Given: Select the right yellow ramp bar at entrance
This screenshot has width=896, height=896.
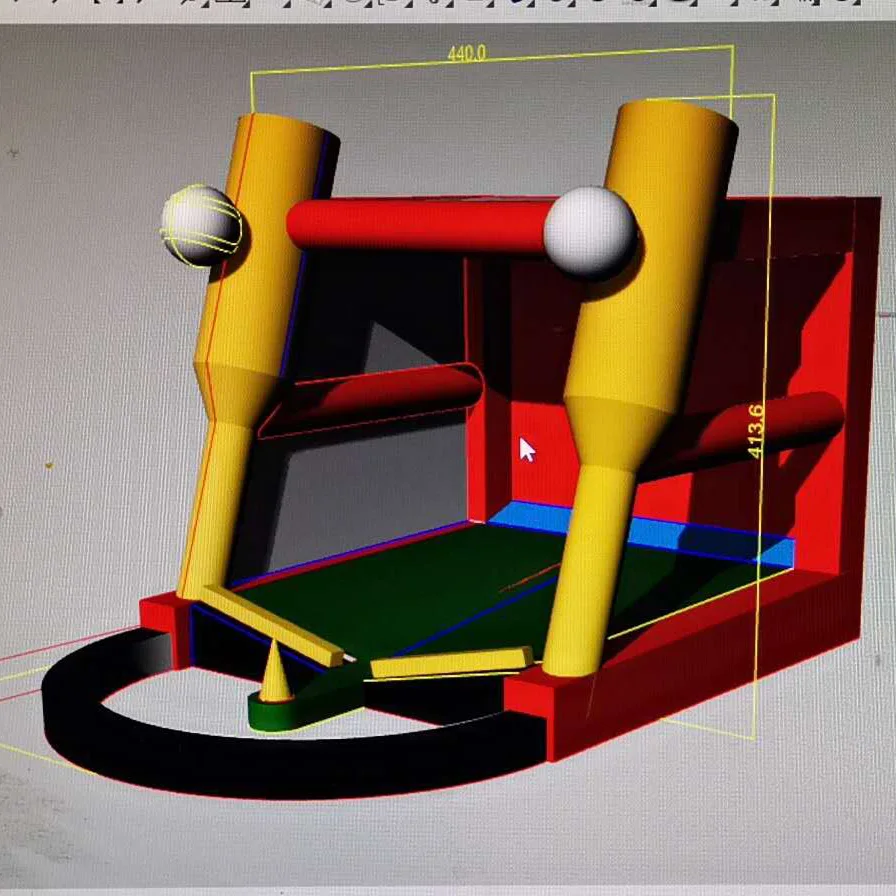Looking at the screenshot, I should click(451, 662).
